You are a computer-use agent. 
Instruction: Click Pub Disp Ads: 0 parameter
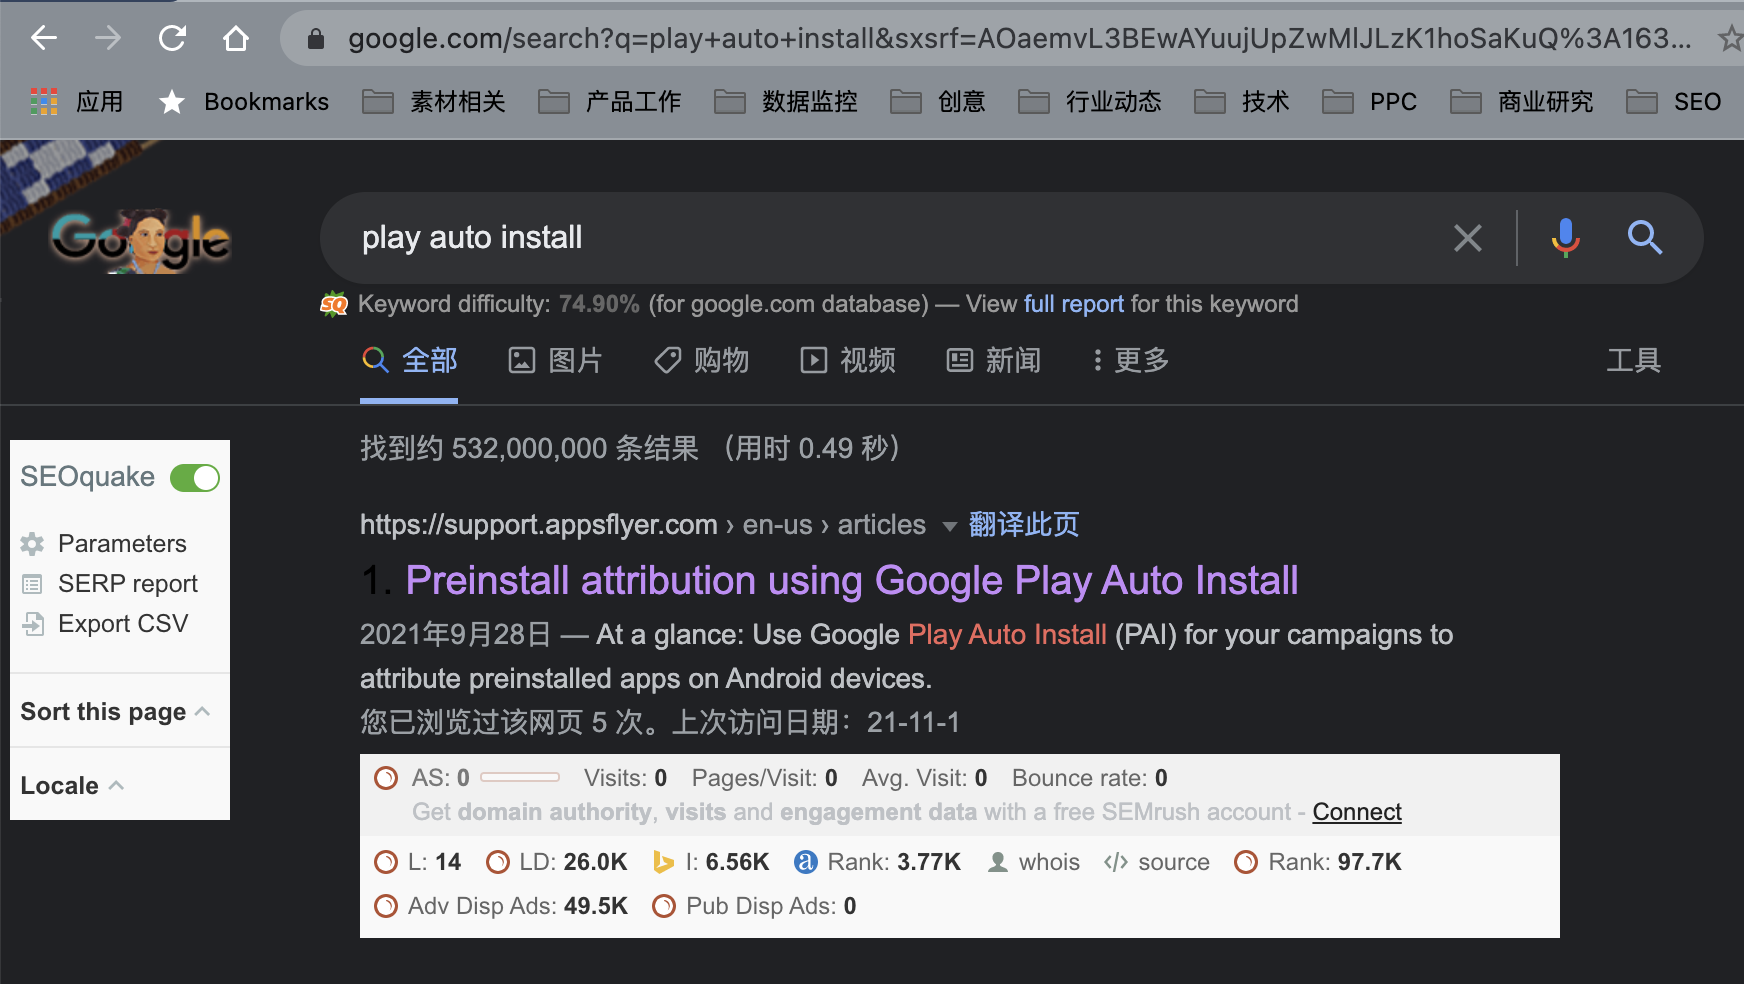(755, 906)
